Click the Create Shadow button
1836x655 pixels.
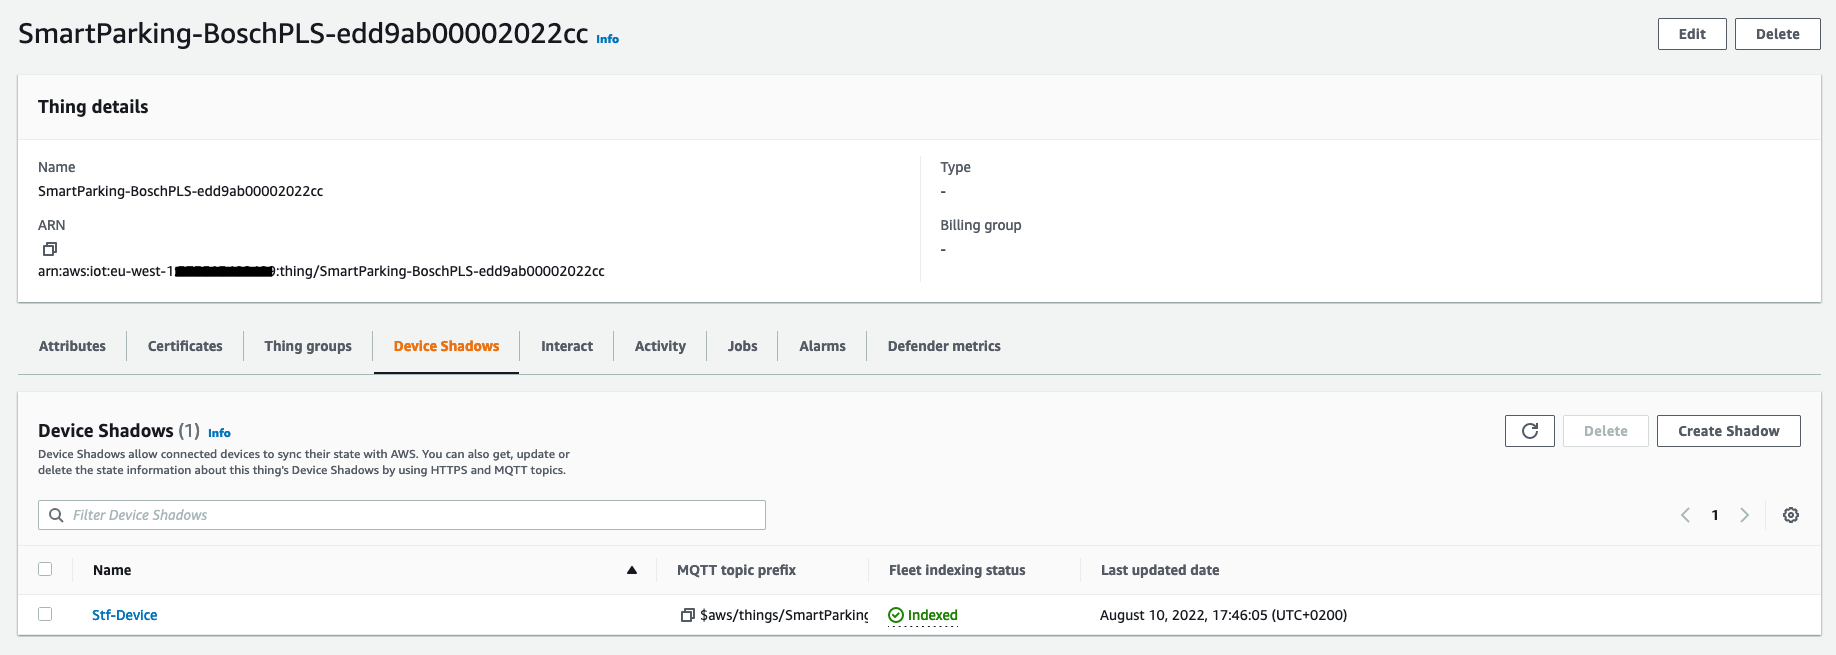(1728, 431)
